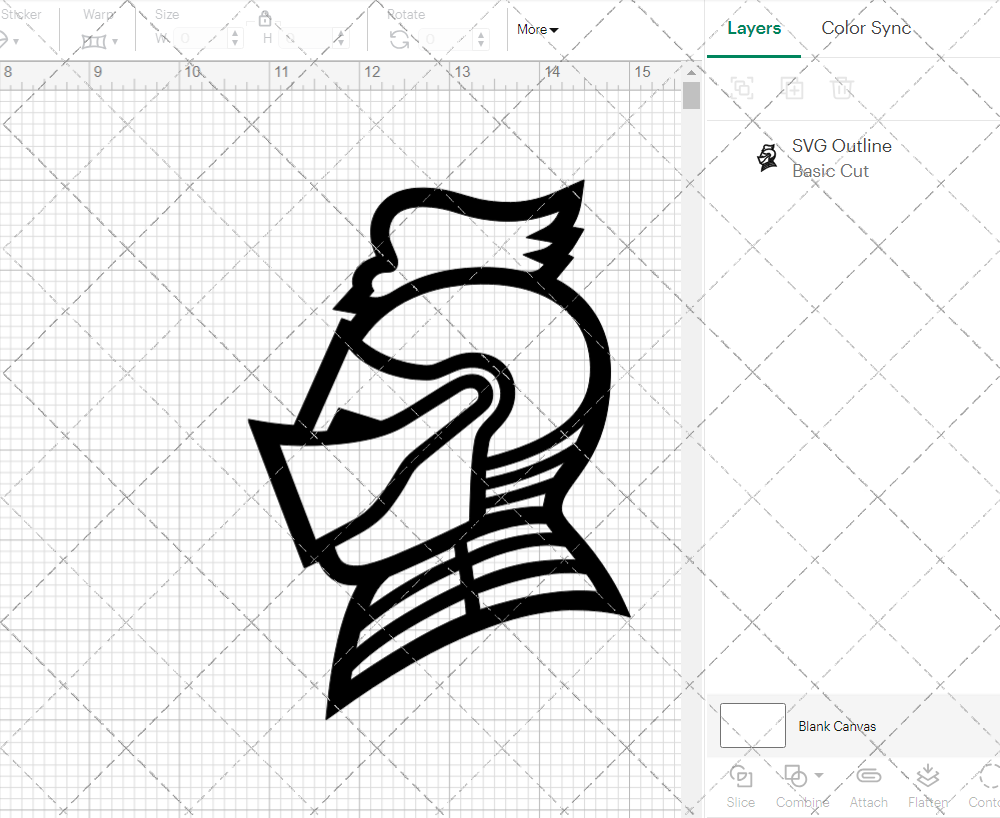Switch to the Layers tab
1000x818 pixels.
point(754,28)
